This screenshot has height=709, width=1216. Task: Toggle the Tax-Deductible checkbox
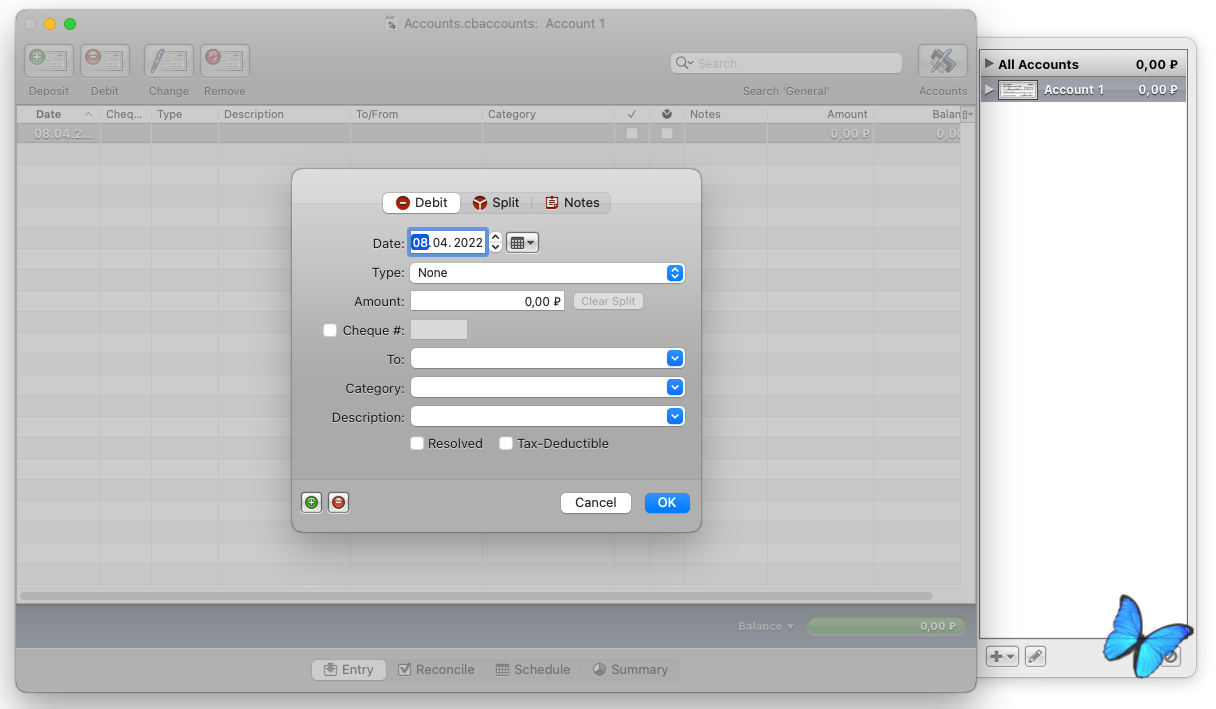(506, 444)
